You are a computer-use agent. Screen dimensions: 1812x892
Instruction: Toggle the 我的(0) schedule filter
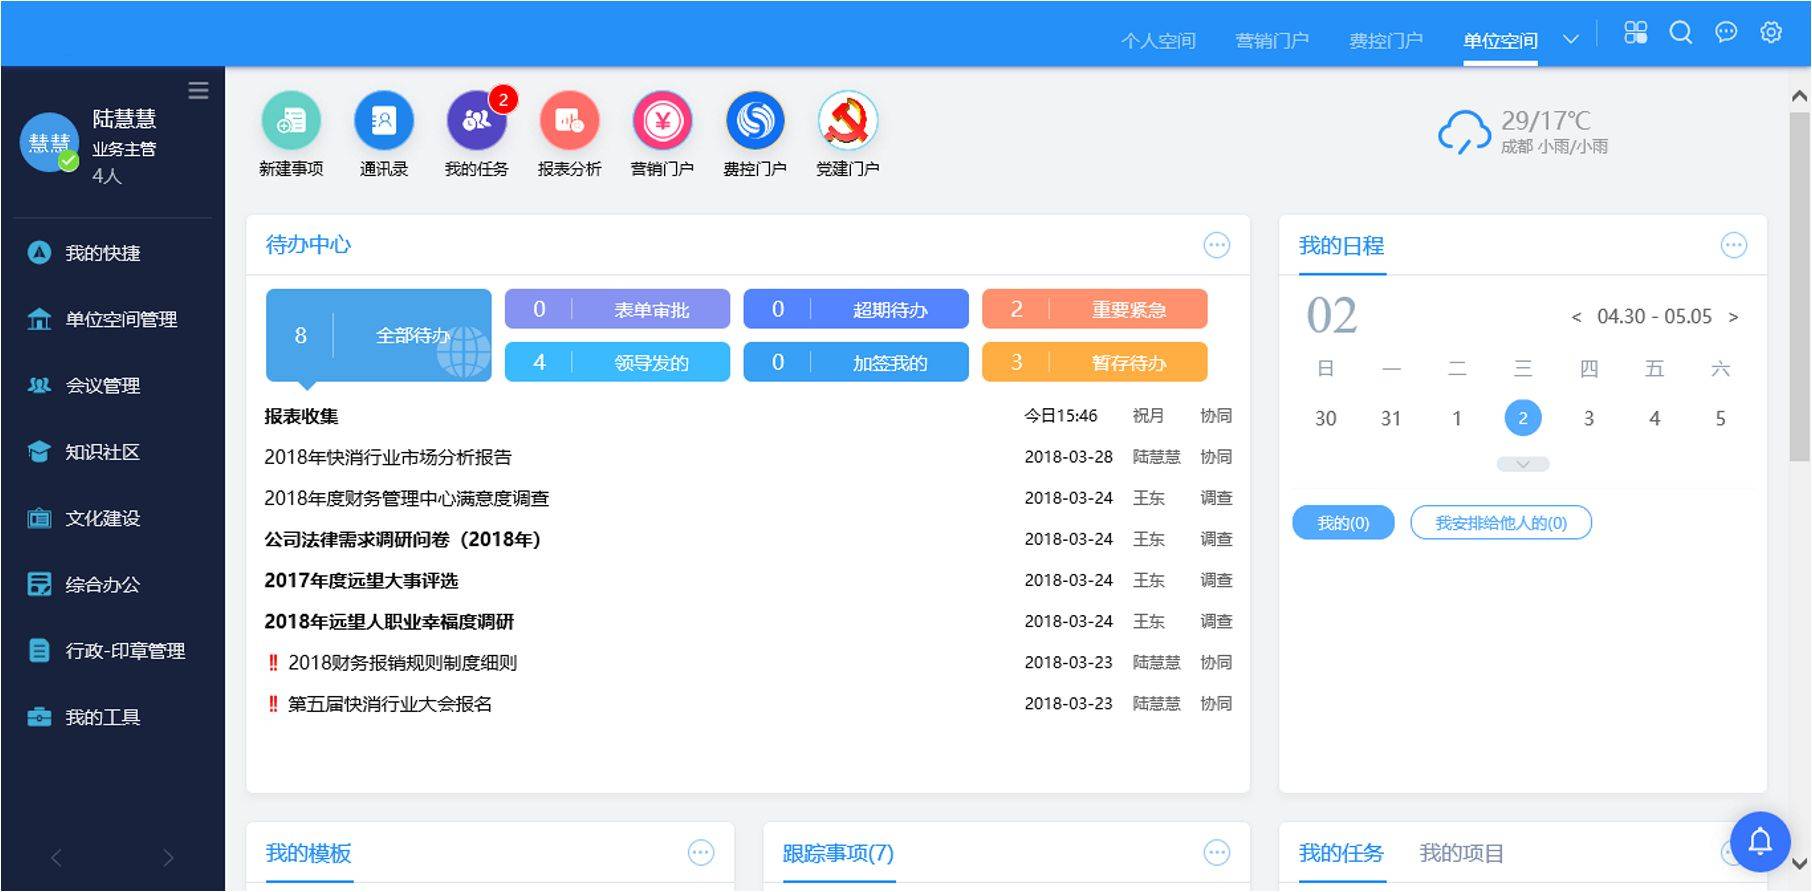[x=1343, y=523]
